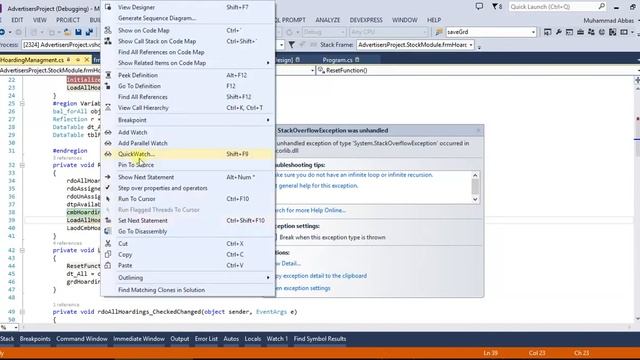
Task: Click the Open exception settings link
Action: click(302, 288)
